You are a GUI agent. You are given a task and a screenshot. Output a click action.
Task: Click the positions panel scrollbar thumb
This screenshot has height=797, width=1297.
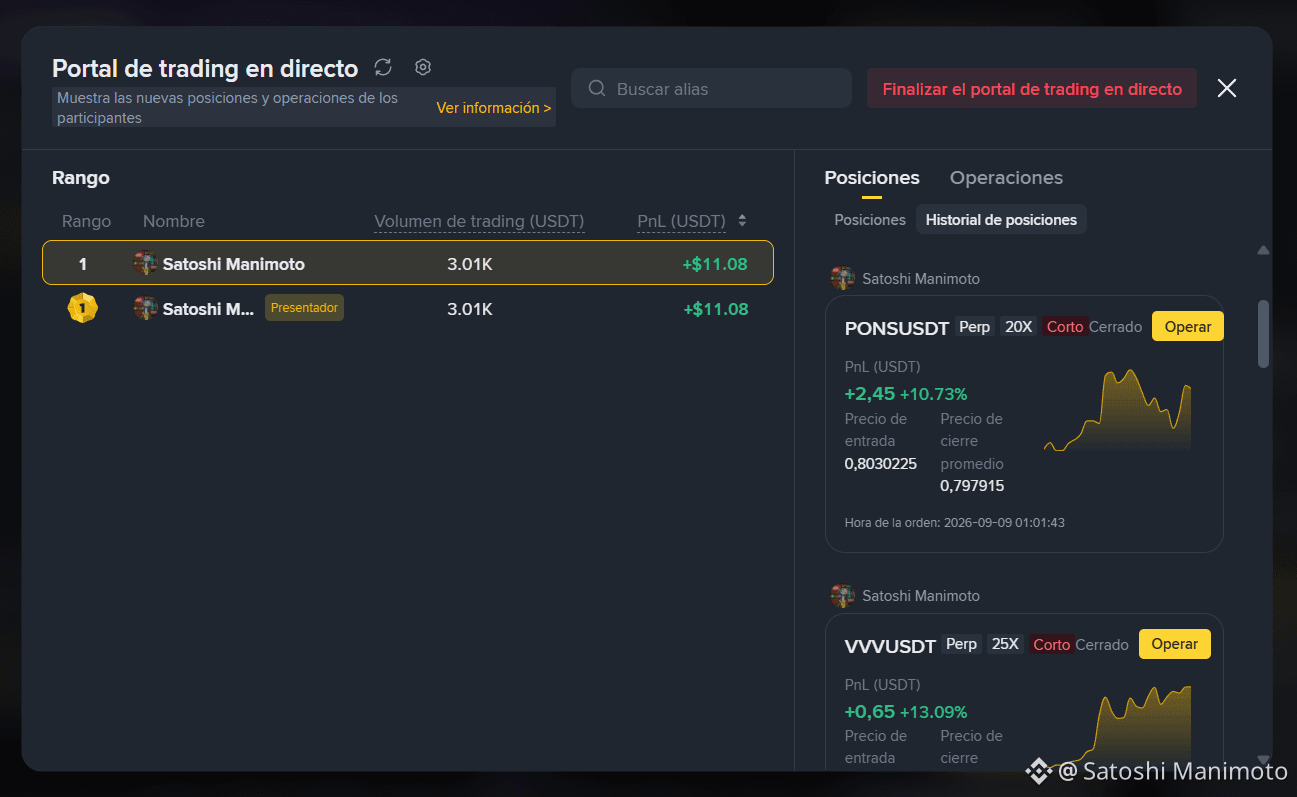click(1263, 334)
